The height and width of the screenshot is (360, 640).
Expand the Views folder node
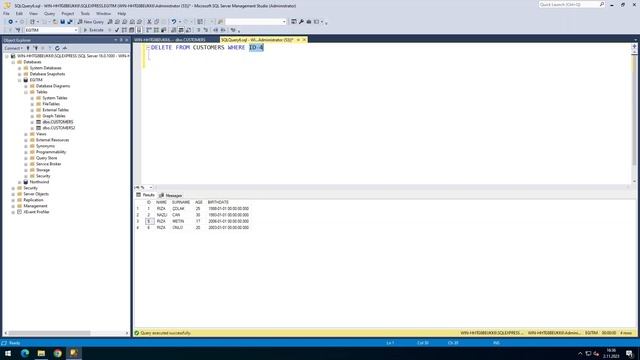26,134
